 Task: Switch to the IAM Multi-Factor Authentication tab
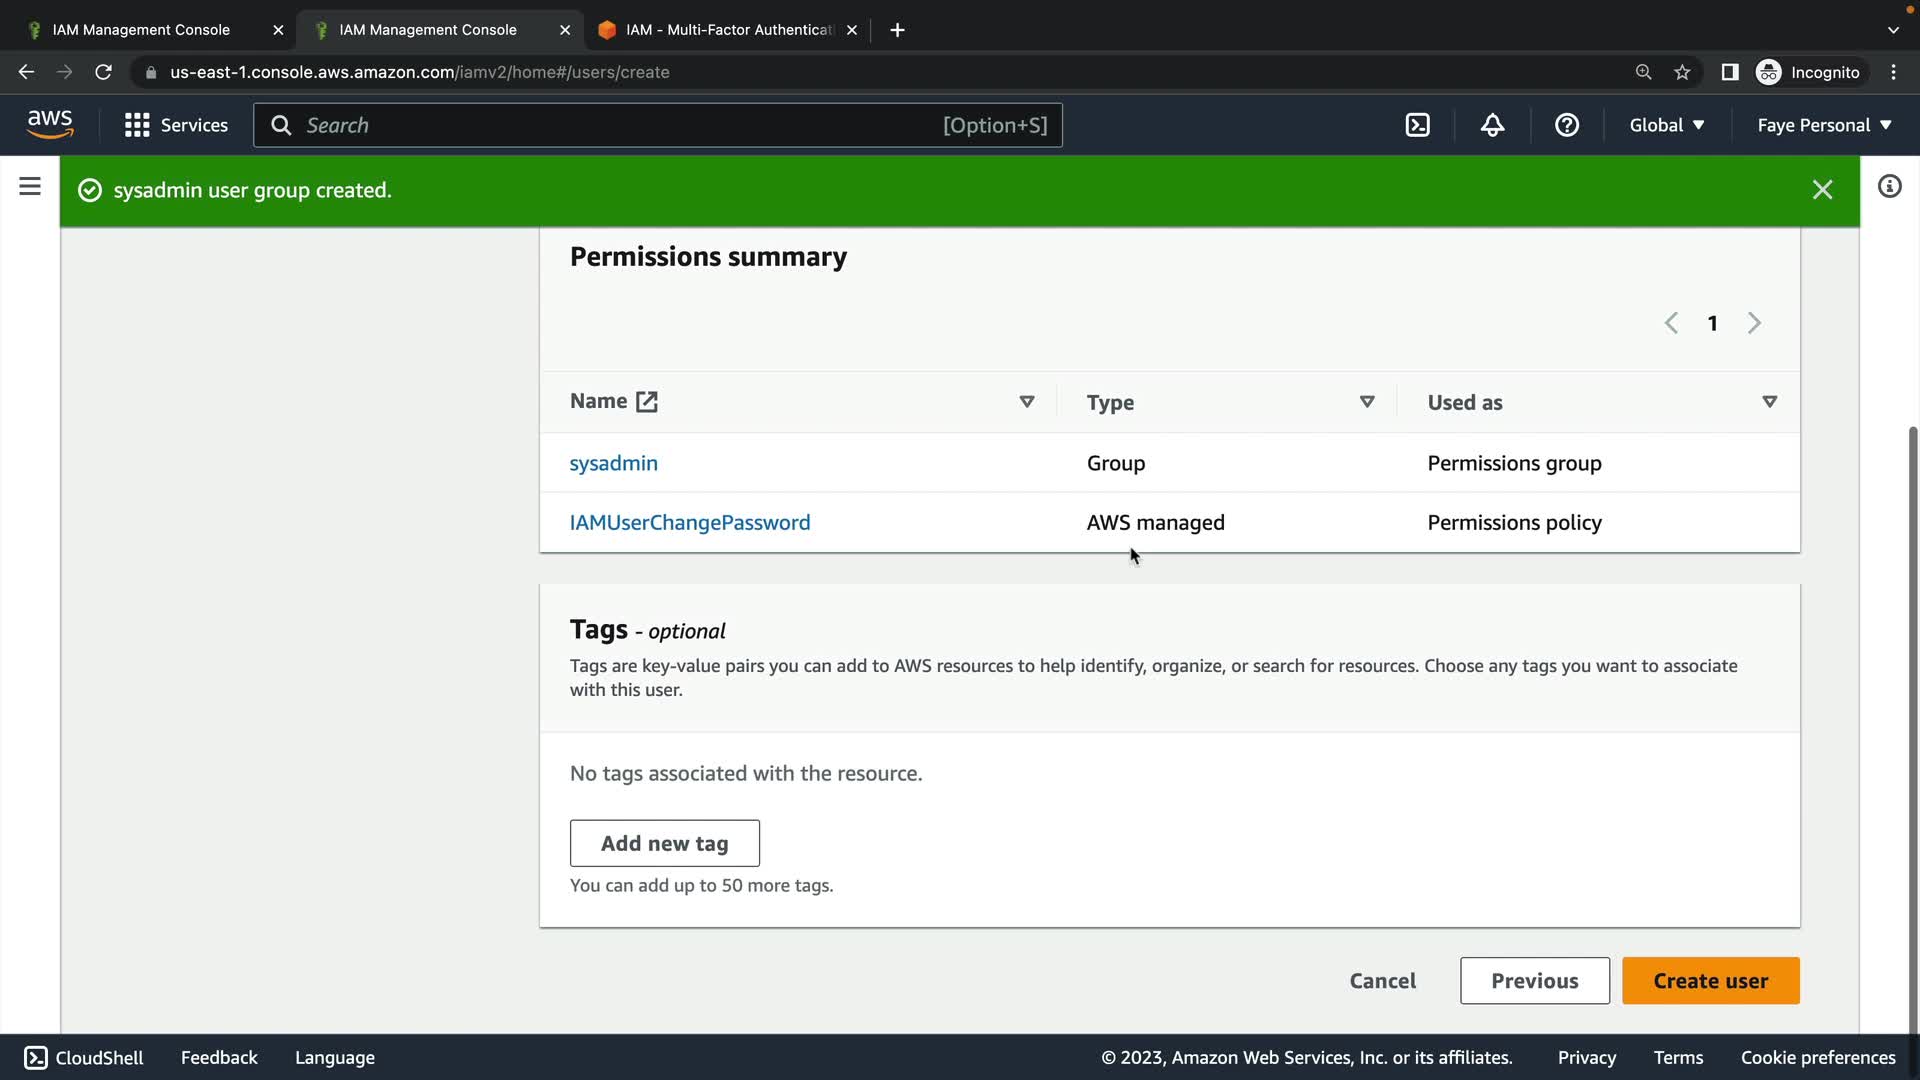[728, 30]
